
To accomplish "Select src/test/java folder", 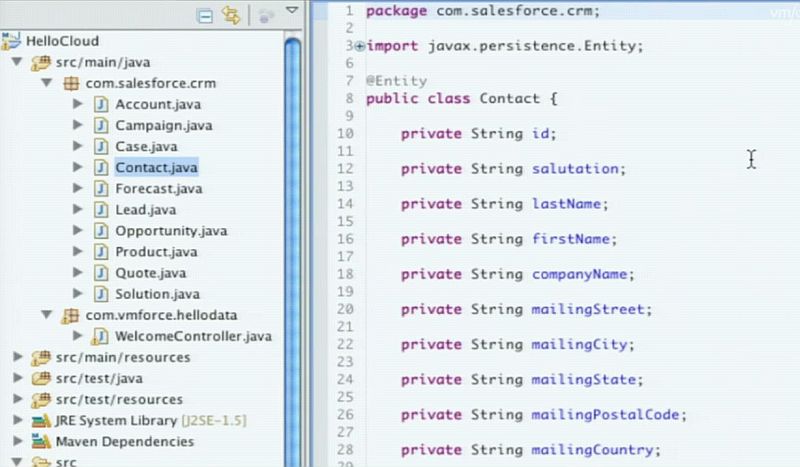I will pyautogui.click(x=99, y=379).
